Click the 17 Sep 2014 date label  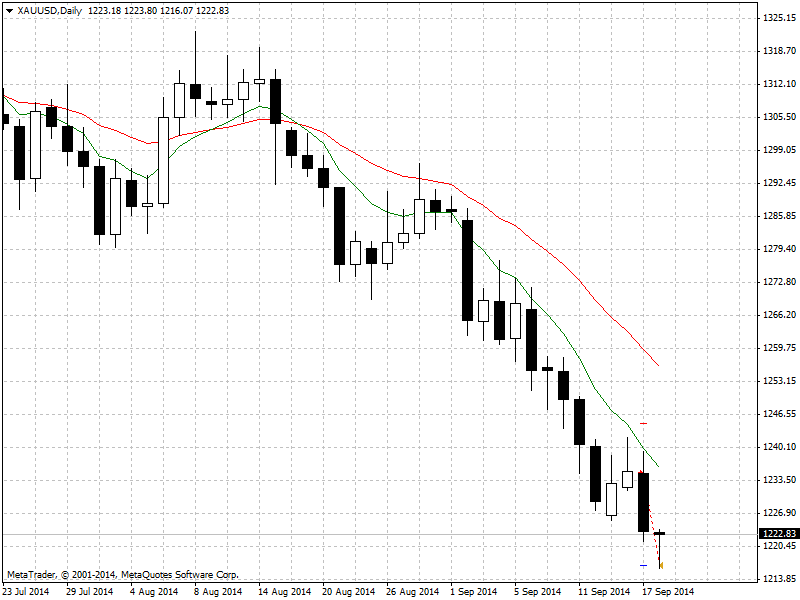pos(668,592)
